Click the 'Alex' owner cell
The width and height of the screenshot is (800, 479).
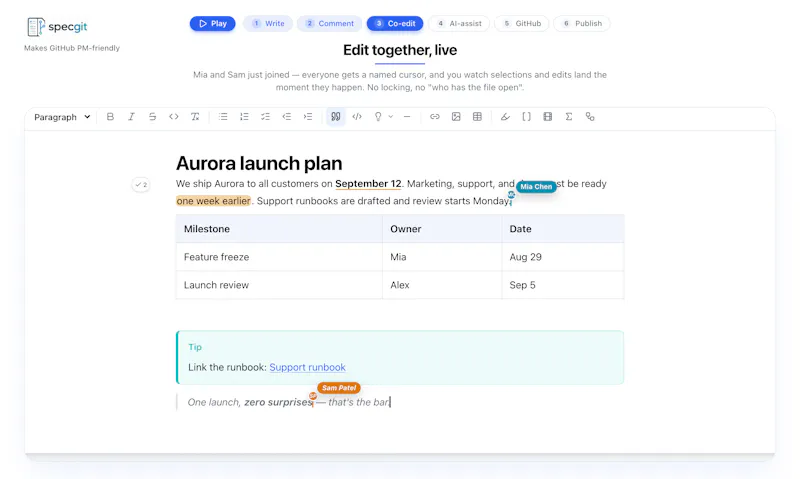pos(442,285)
